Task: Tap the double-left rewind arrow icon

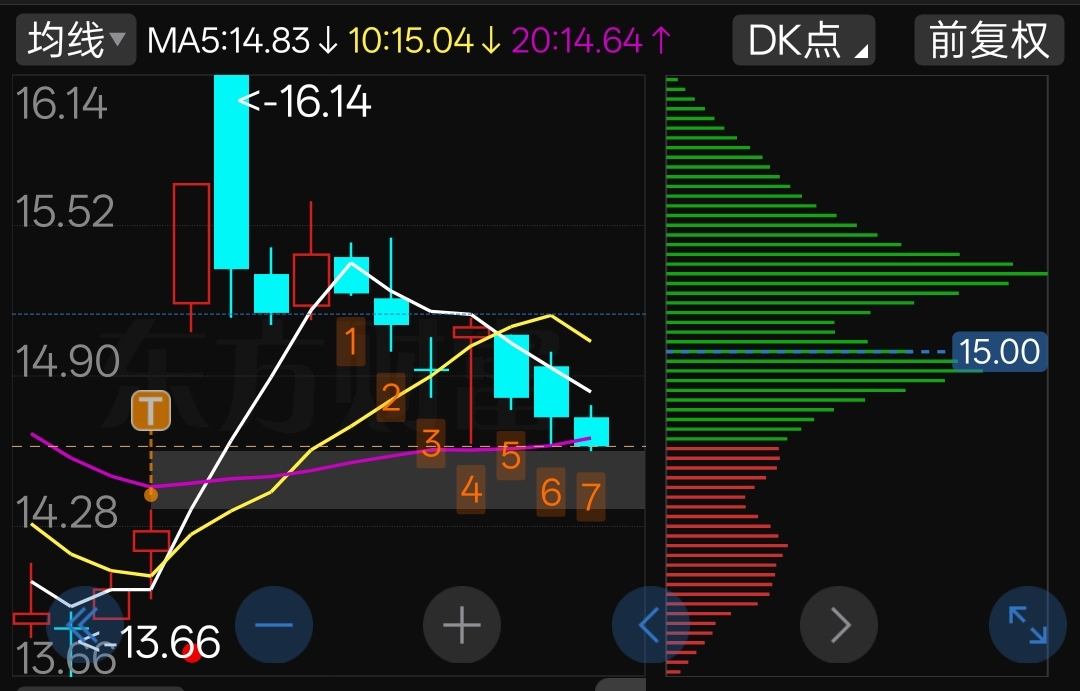Action: coord(85,625)
